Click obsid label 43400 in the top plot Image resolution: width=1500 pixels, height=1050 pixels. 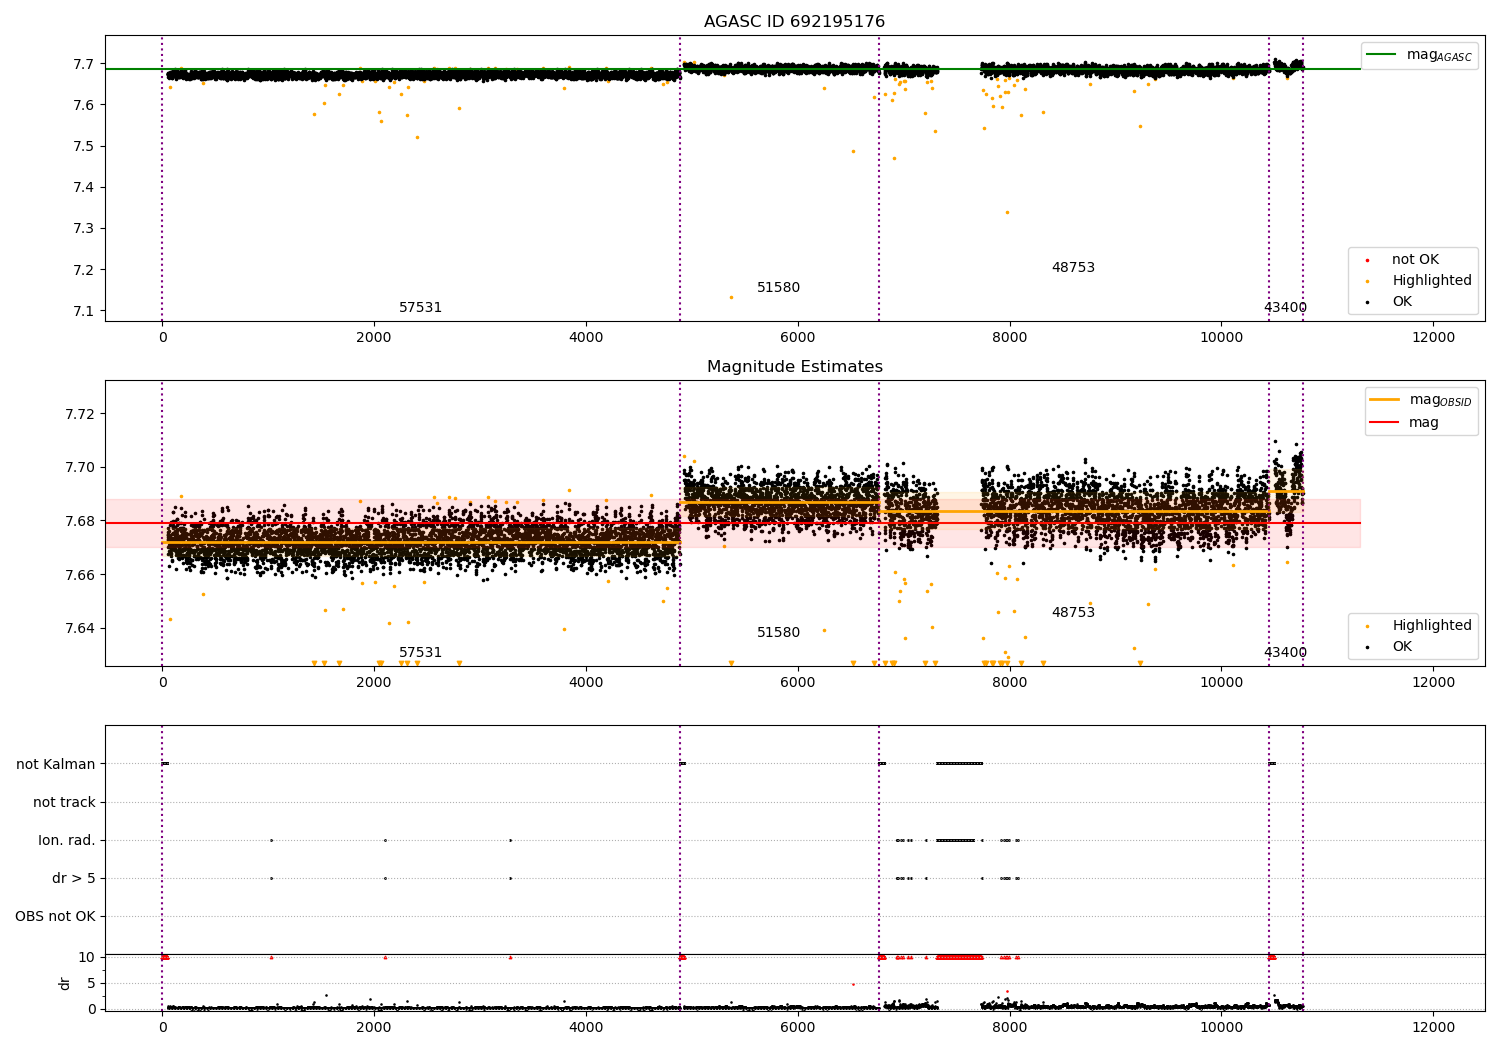tap(1285, 308)
